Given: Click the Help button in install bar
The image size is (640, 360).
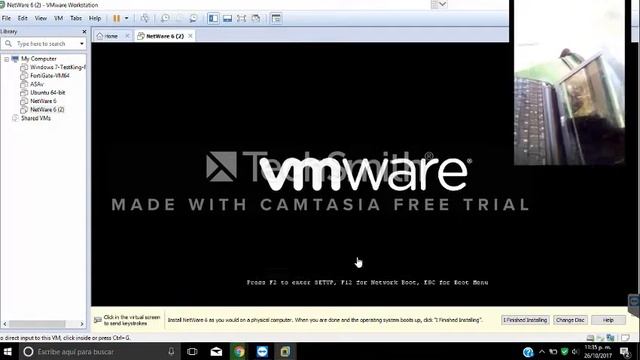Looking at the screenshot, I should tap(608, 320).
